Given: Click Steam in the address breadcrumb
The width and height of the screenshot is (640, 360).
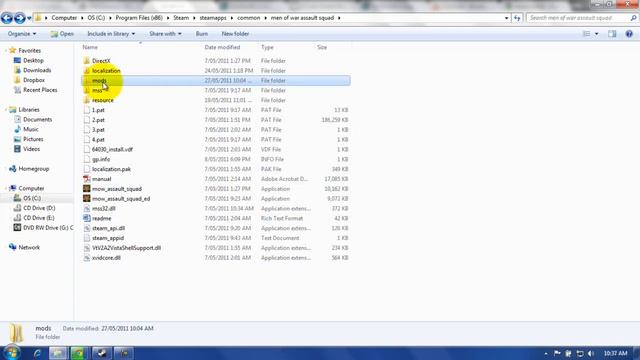Looking at the screenshot, I should [181, 18].
